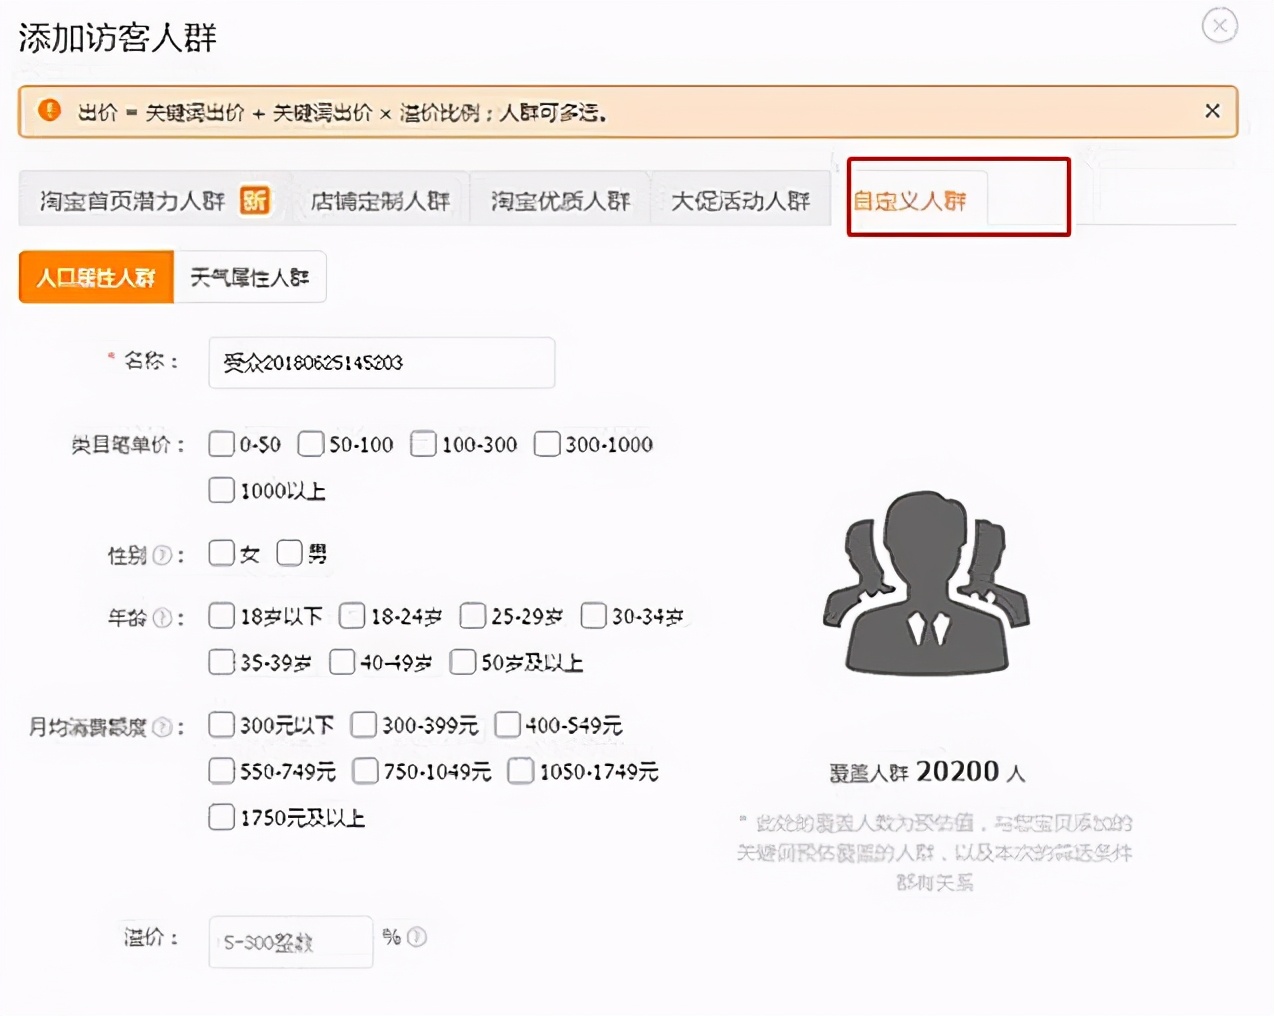This screenshot has width=1274, height=1016.
Task: Check 1750元及以上 spending checkbox
Action: click(221, 817)
